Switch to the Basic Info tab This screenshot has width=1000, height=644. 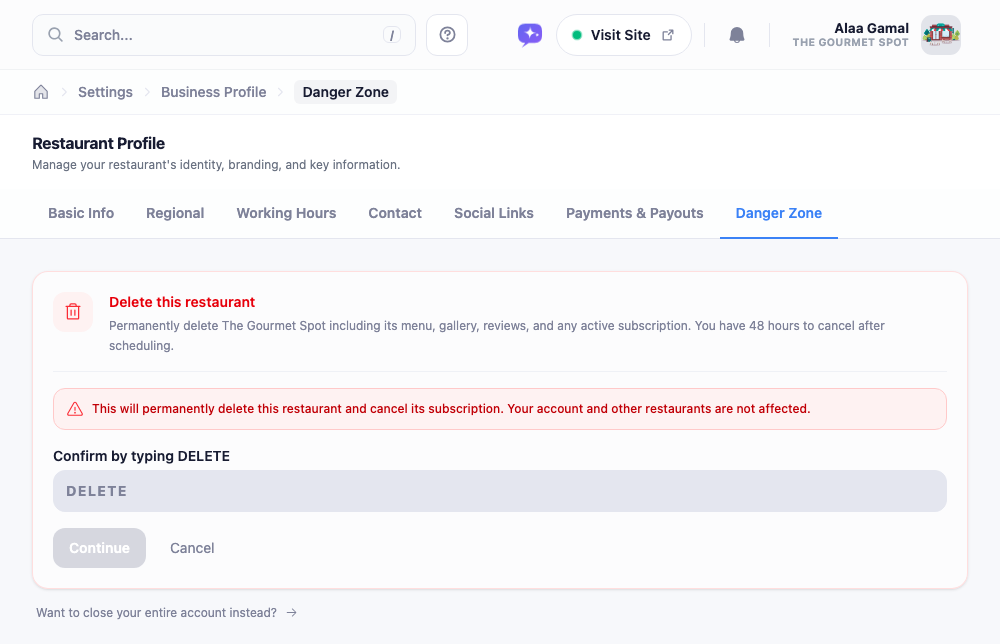point(81,213)
